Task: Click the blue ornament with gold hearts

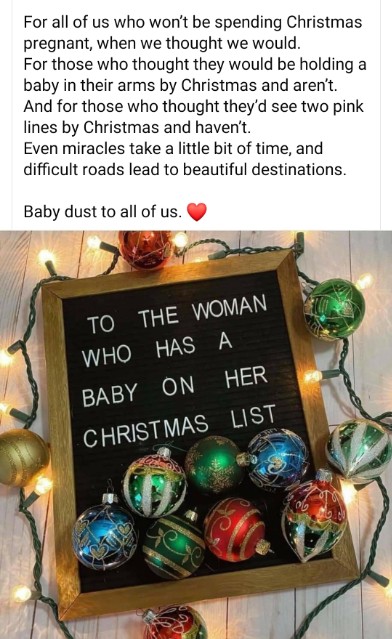Action: pyautogui.click(x=104, y=534)
